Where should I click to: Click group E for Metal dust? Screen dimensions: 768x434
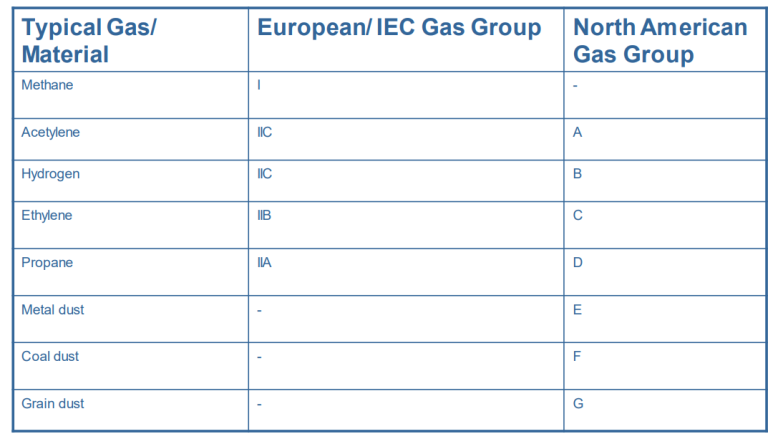pos(577,310)
